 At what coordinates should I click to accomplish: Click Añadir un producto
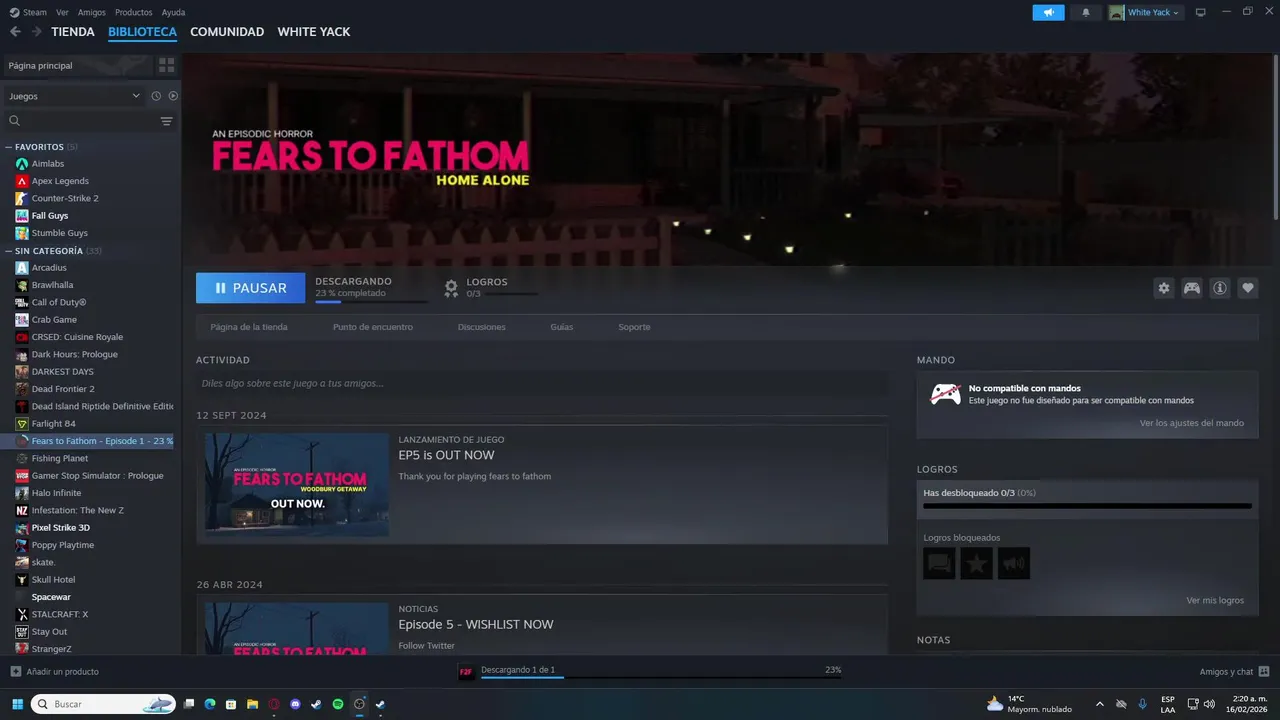tap(55, 671)
